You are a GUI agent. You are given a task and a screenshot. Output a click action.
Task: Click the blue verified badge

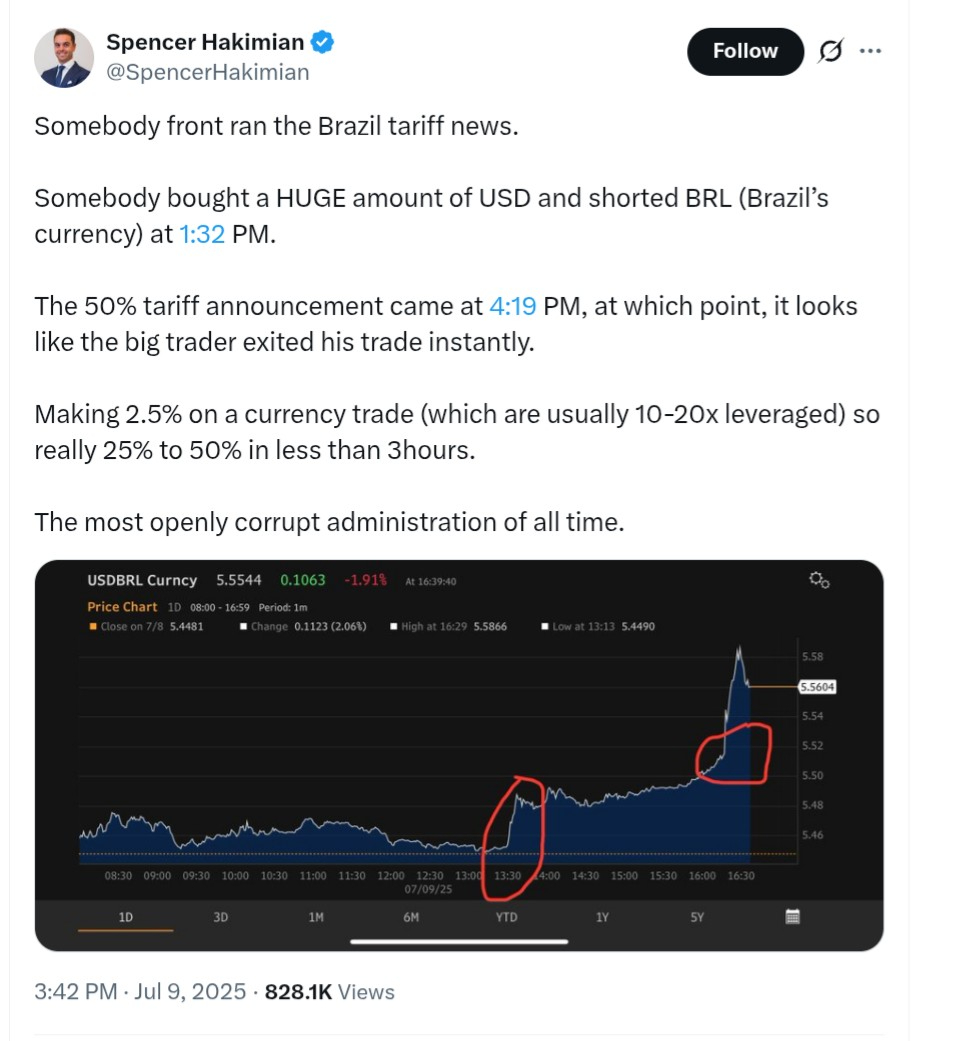(322, 42)
